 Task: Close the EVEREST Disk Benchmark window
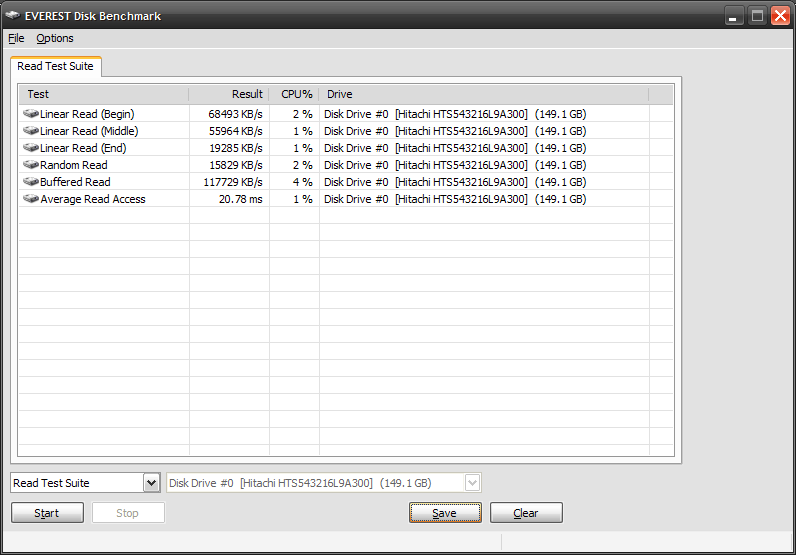coord(781,16)
